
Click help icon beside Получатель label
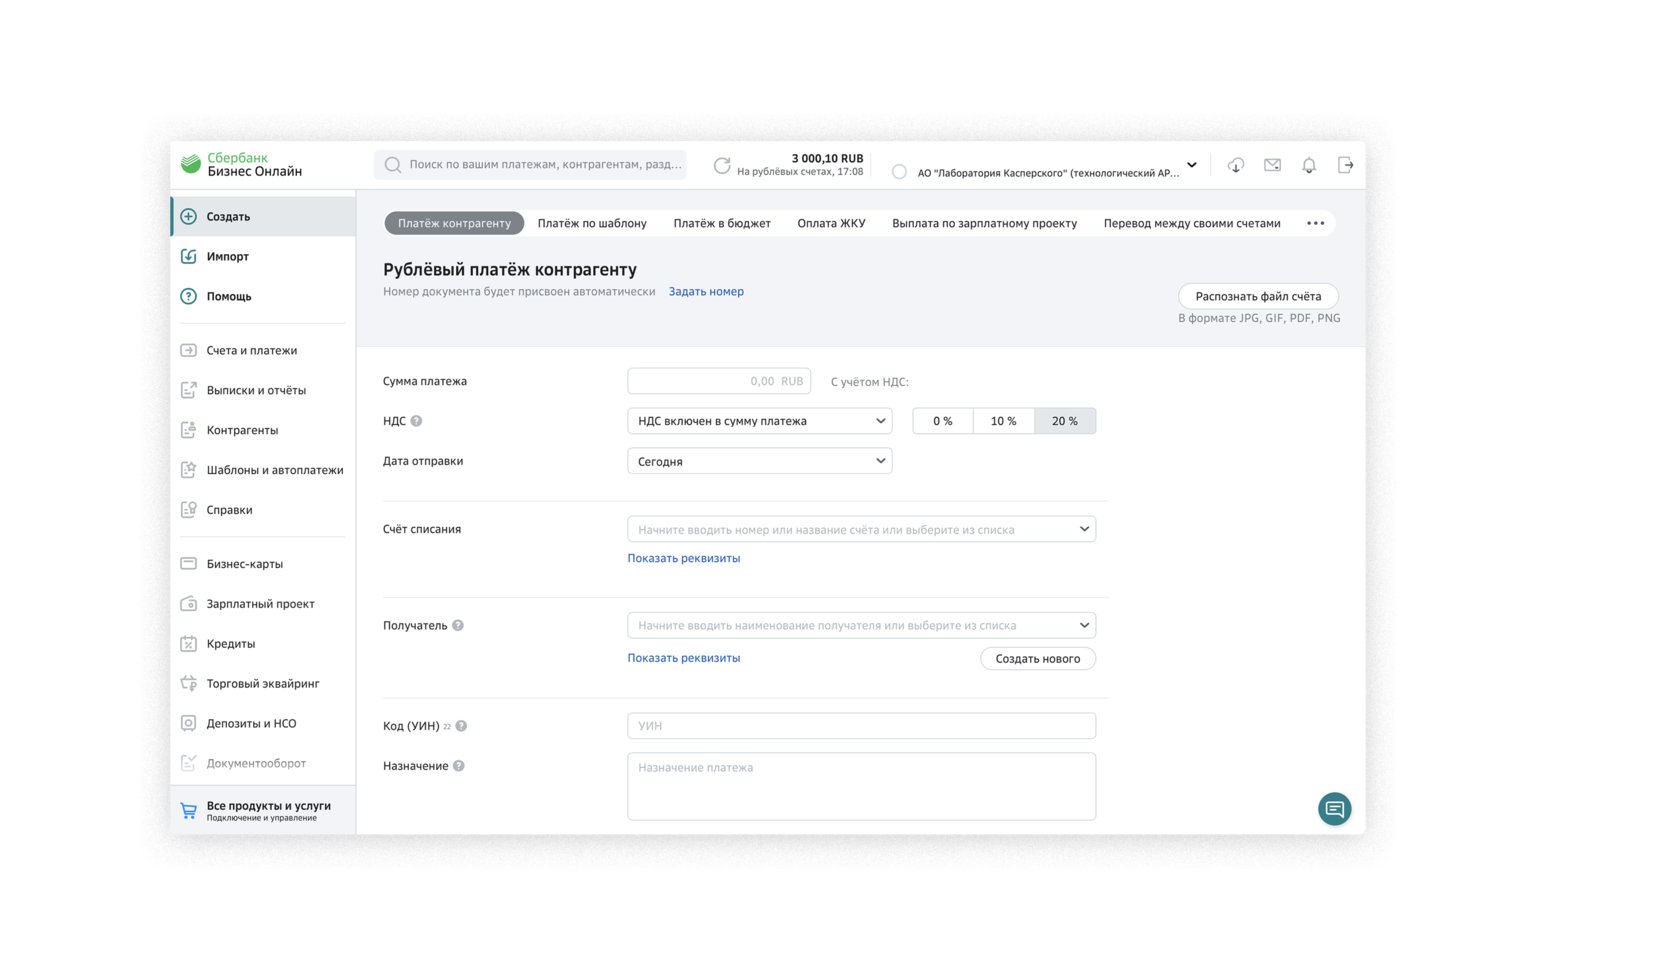point(458,626)
